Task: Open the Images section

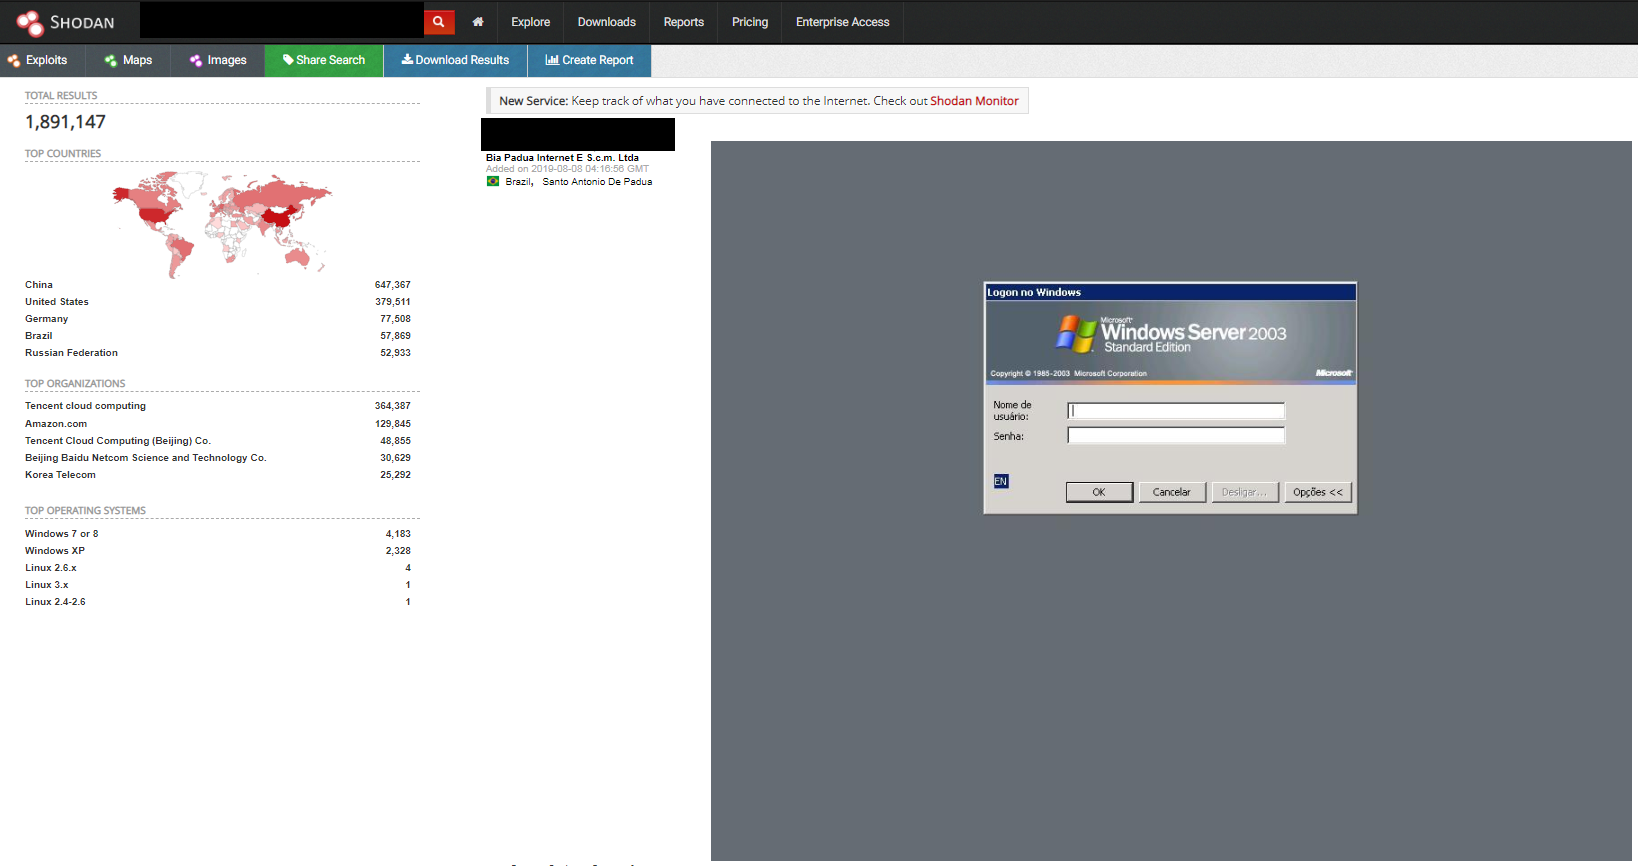Action: tap(218, 60)
